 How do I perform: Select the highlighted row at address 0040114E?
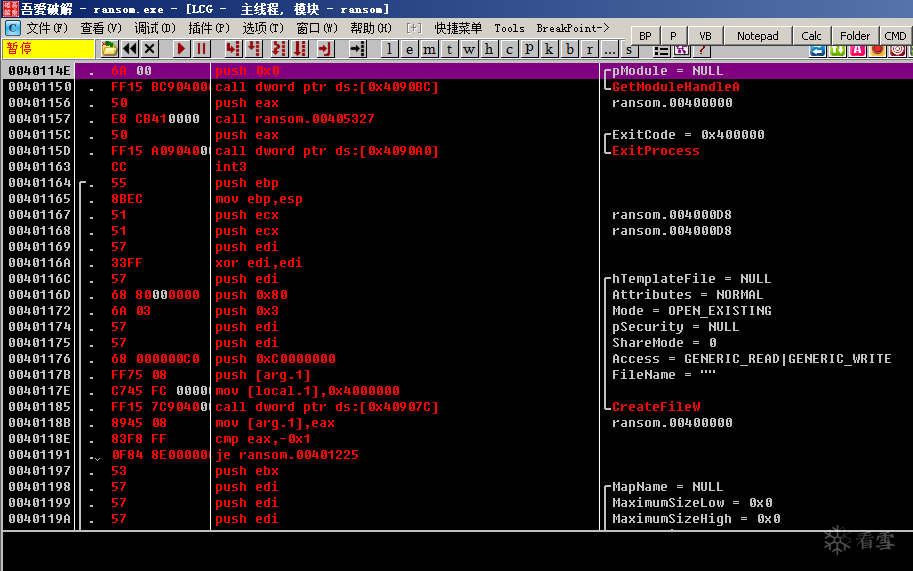coord(458,70)
